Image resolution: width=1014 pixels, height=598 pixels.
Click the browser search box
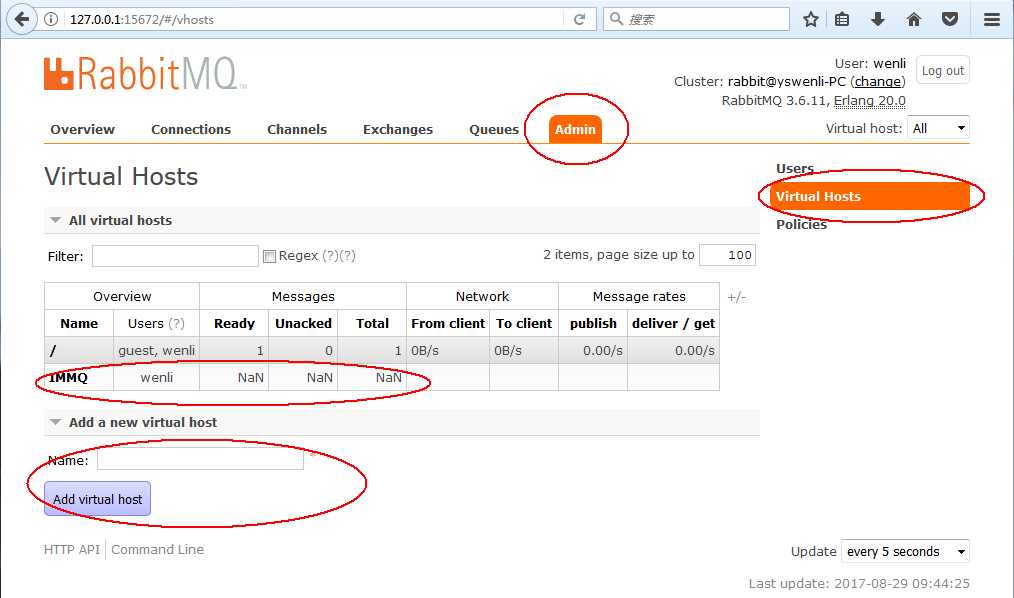tap(696, 19)
